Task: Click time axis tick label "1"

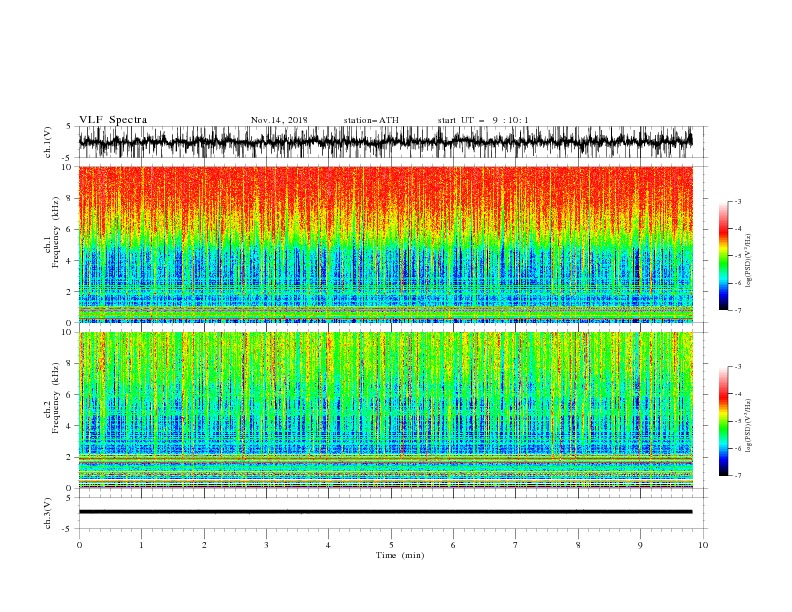Action: click(x=141, y=545)
